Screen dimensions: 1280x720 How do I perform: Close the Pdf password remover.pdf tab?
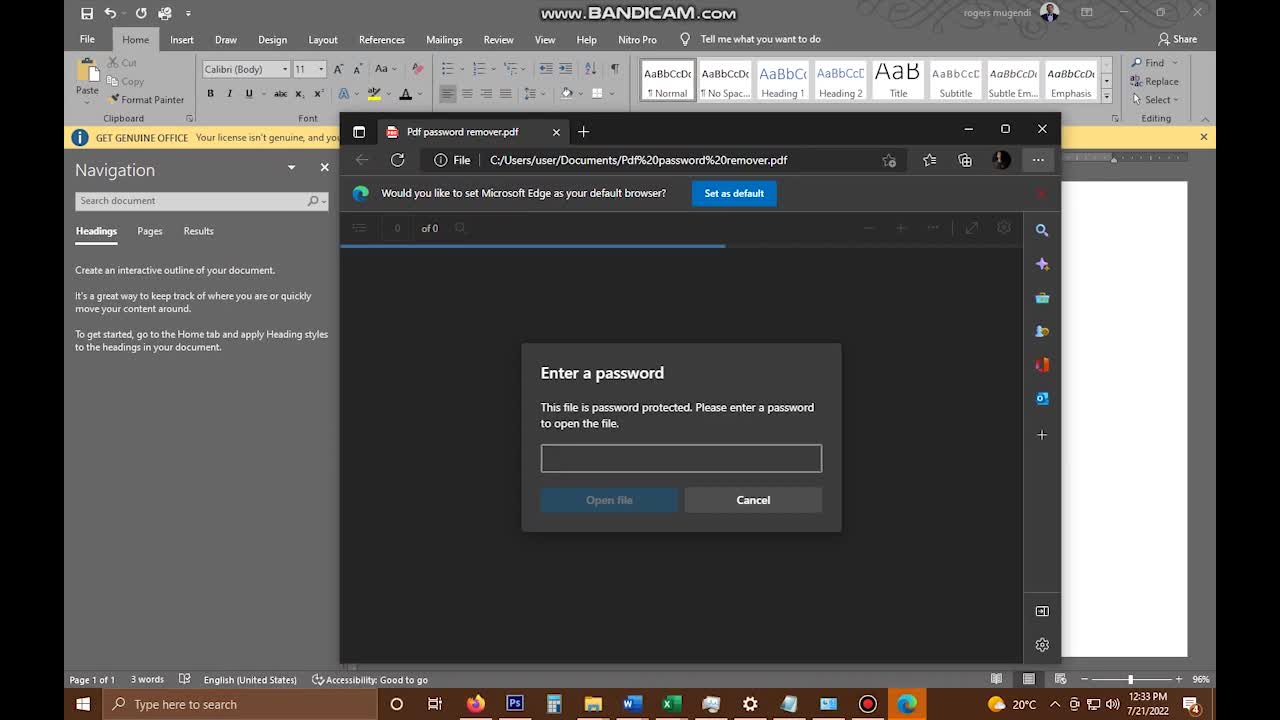(556, 132)
